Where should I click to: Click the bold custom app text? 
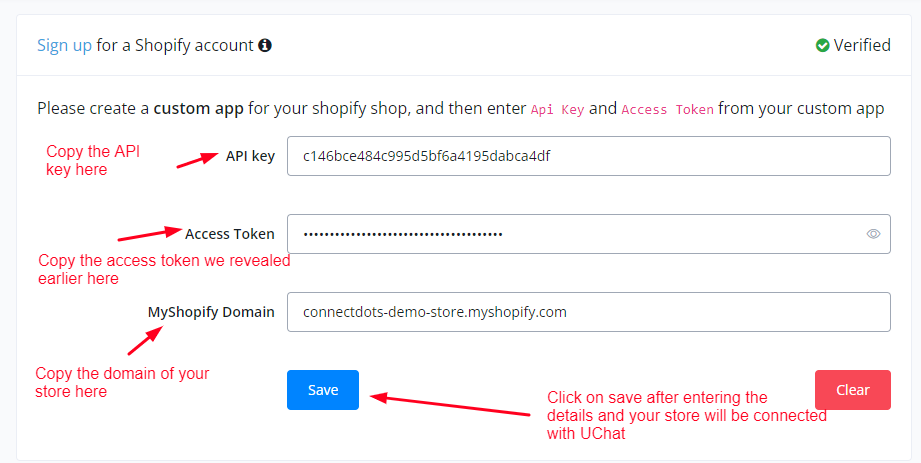199,108
